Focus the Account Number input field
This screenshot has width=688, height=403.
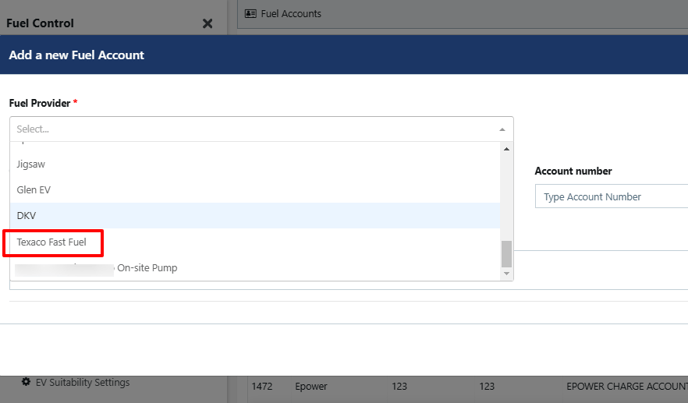click(x=612, y=196)
